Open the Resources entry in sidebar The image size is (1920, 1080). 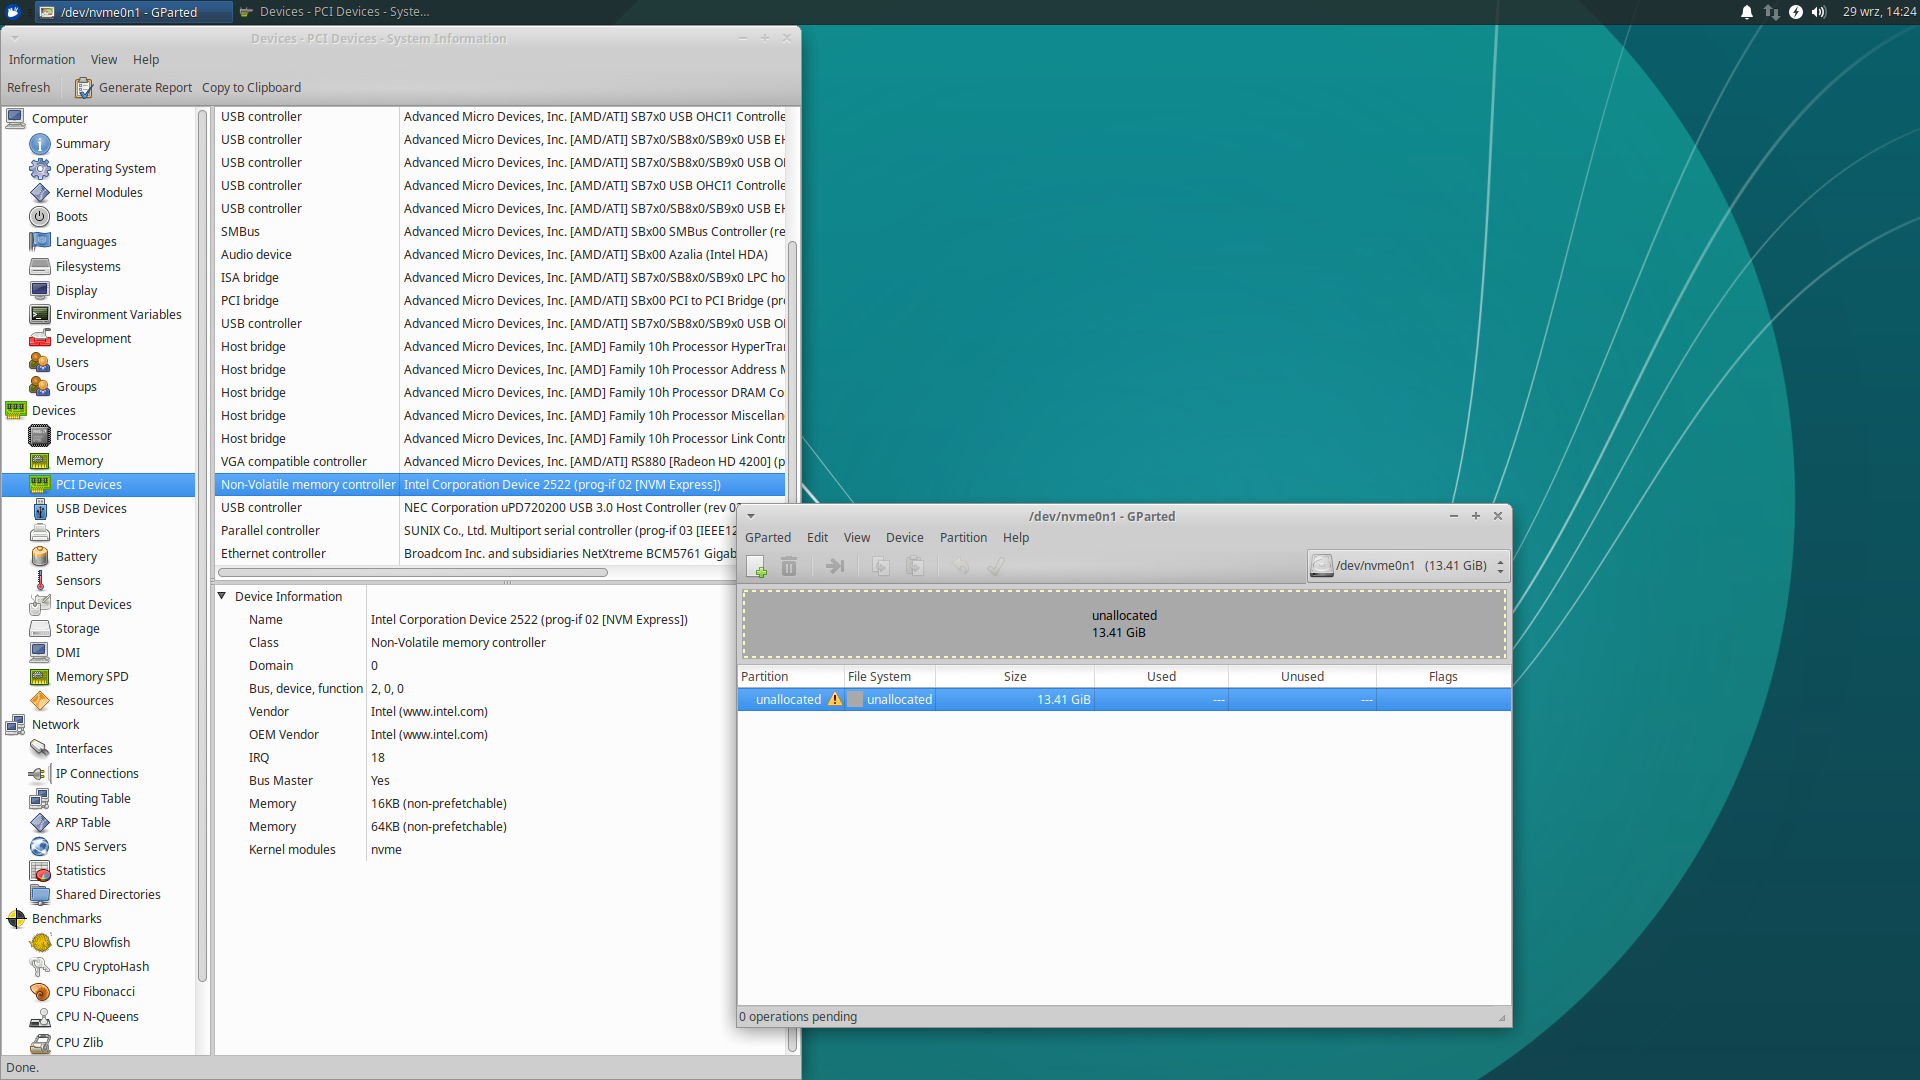84,701
